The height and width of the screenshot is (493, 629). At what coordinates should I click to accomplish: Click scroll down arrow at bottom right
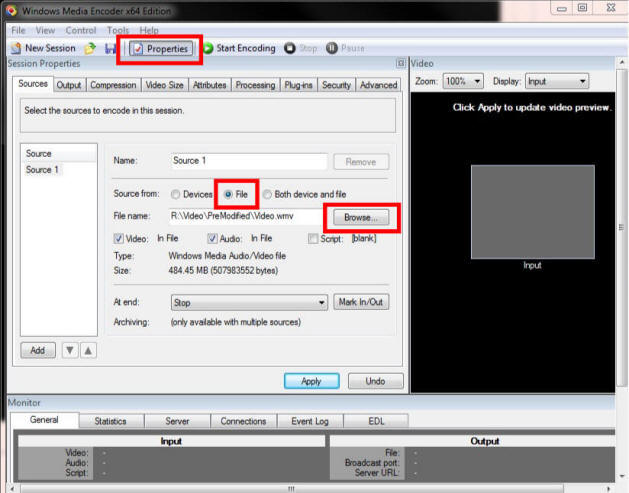tap(622, 476)
